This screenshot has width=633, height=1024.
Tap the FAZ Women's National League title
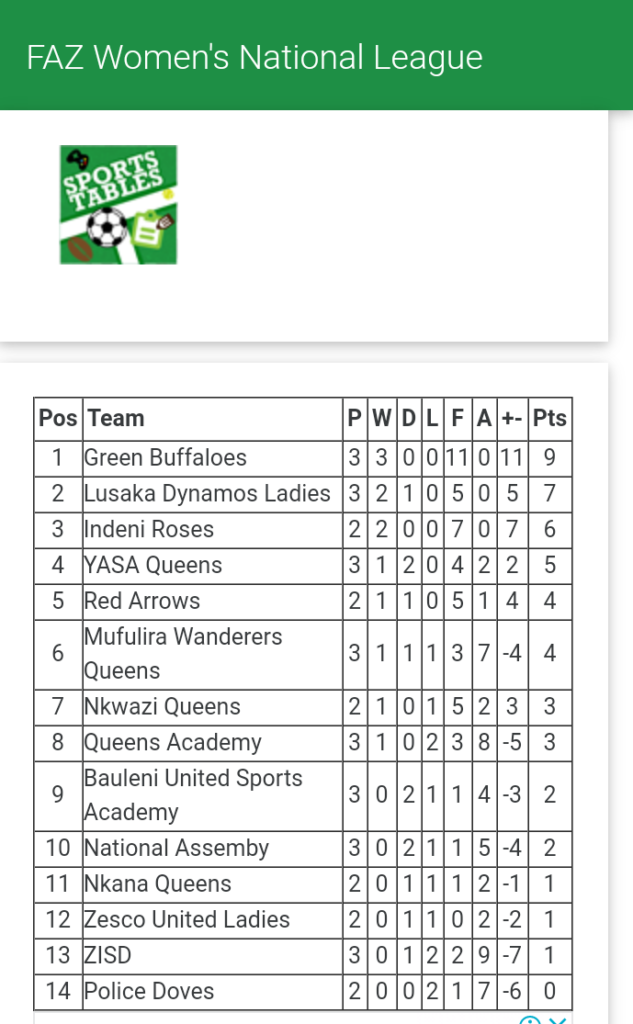coord(254,57)
